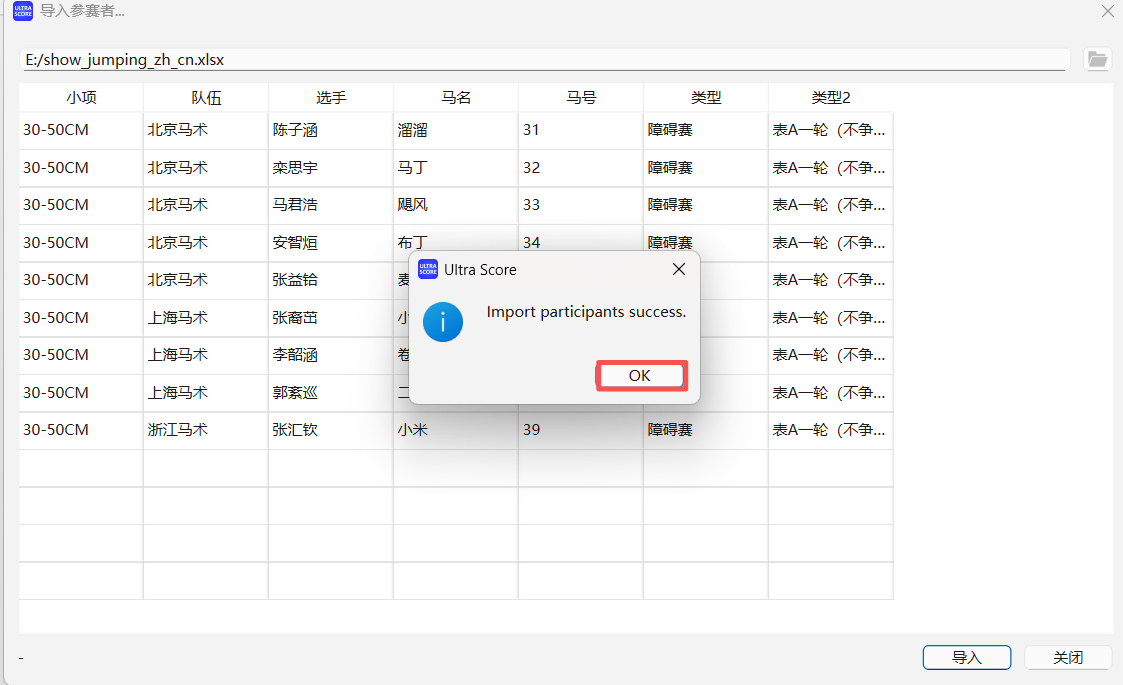Image resolution: width=1123 pixels, height=685 pixels.
Task: Click the 马号 column header
Action: [x=580, y=97]
